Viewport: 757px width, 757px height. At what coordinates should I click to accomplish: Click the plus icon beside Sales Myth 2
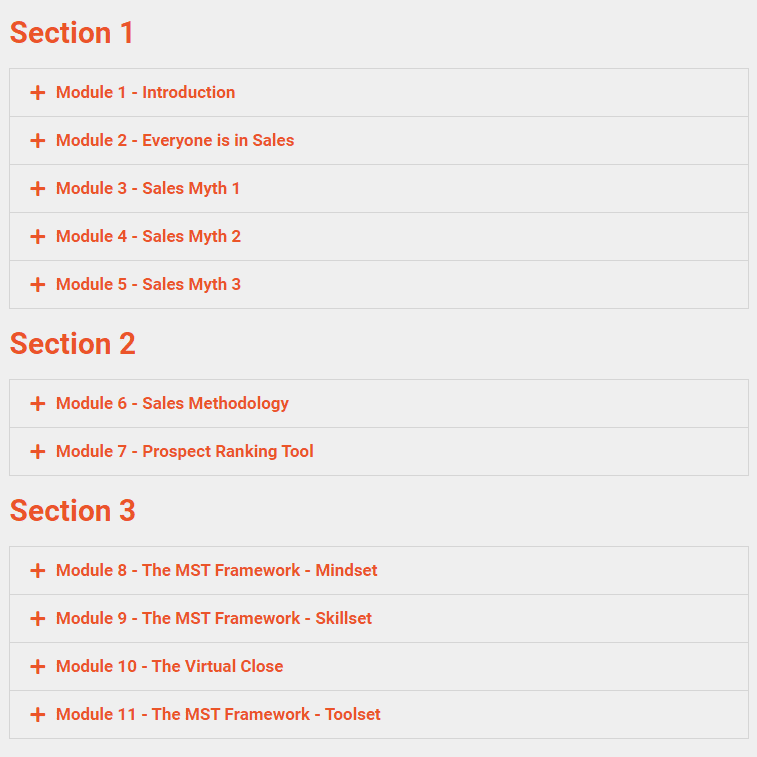[38, 237]
